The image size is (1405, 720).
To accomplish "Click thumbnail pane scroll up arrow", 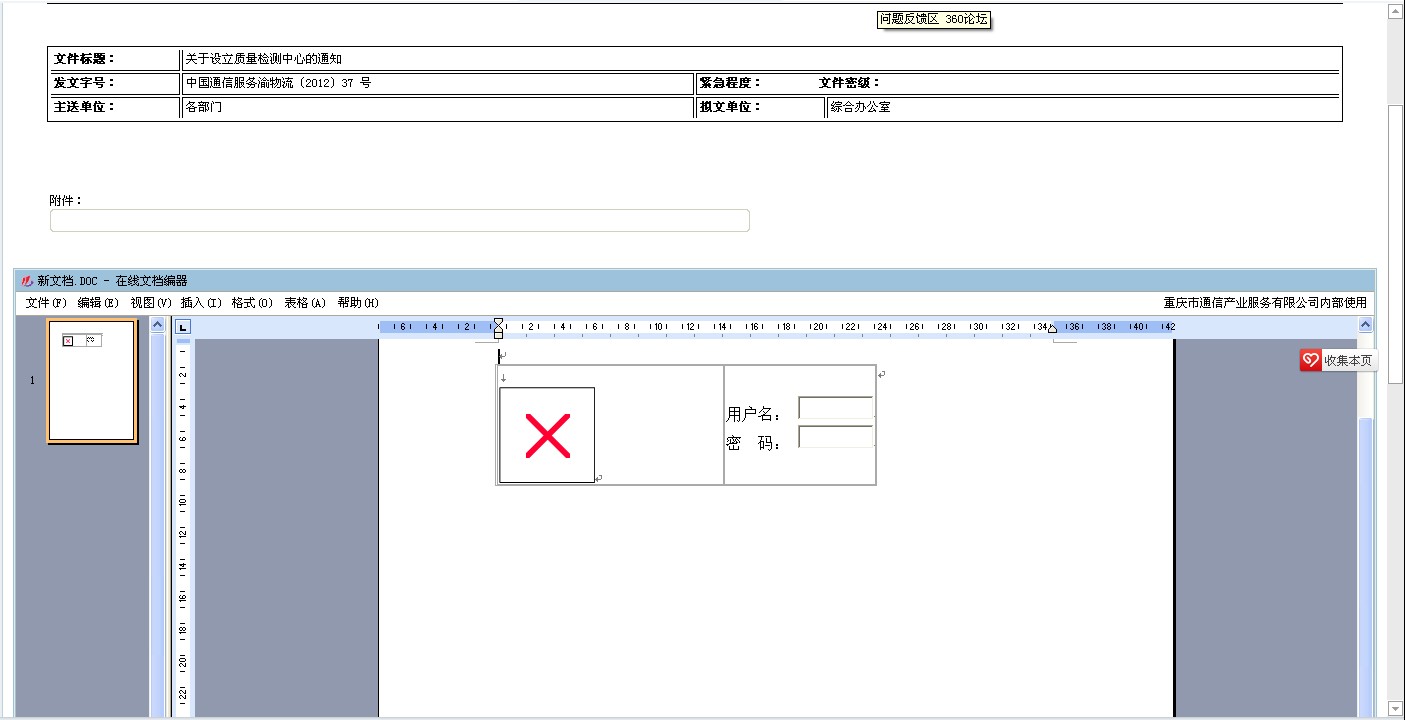I will (157, 325).
